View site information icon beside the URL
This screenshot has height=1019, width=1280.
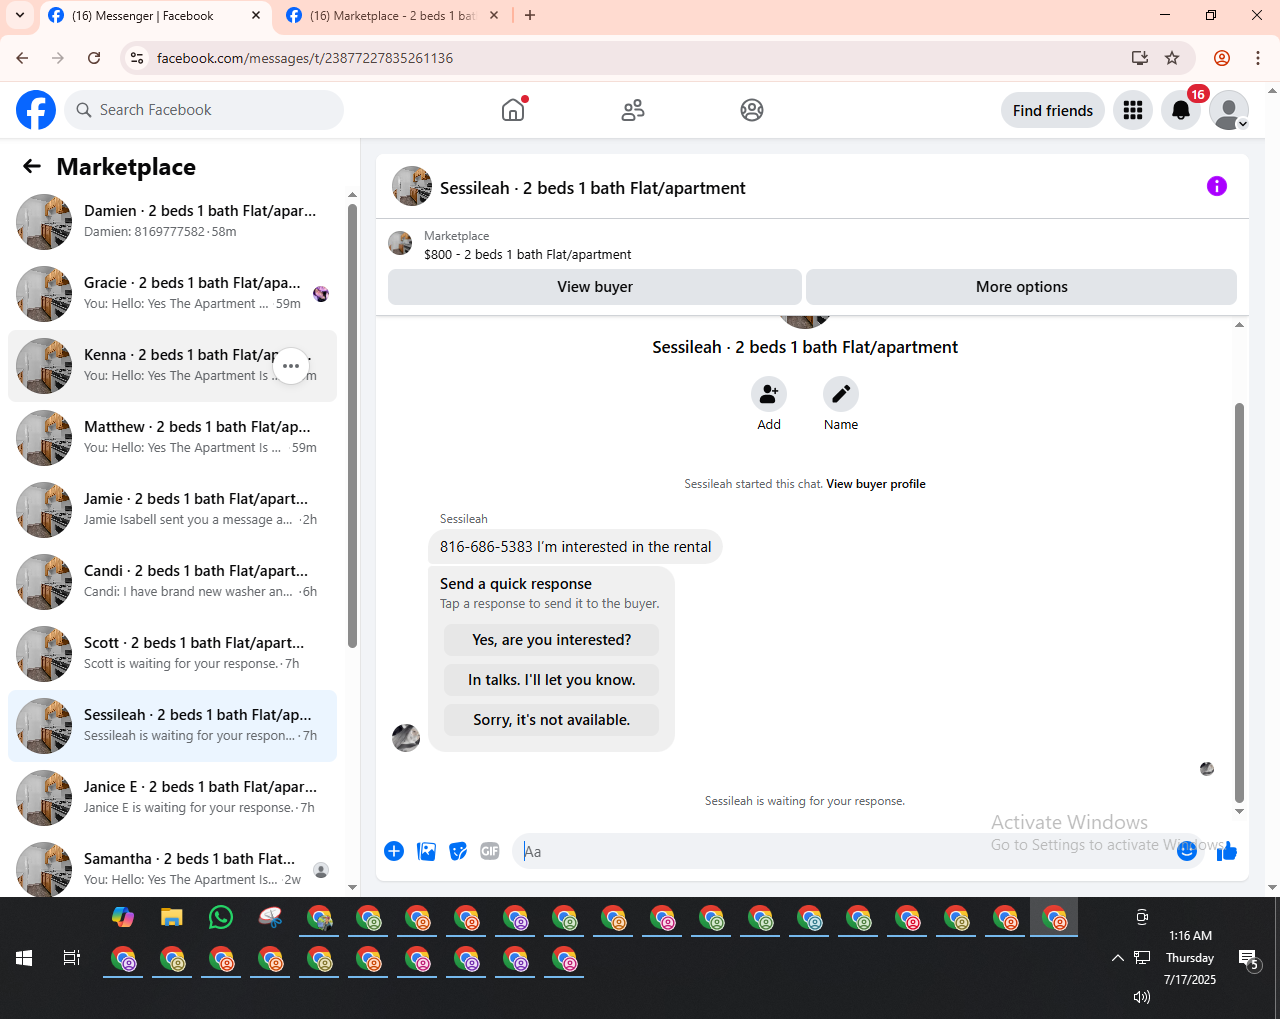coord(137,58)
